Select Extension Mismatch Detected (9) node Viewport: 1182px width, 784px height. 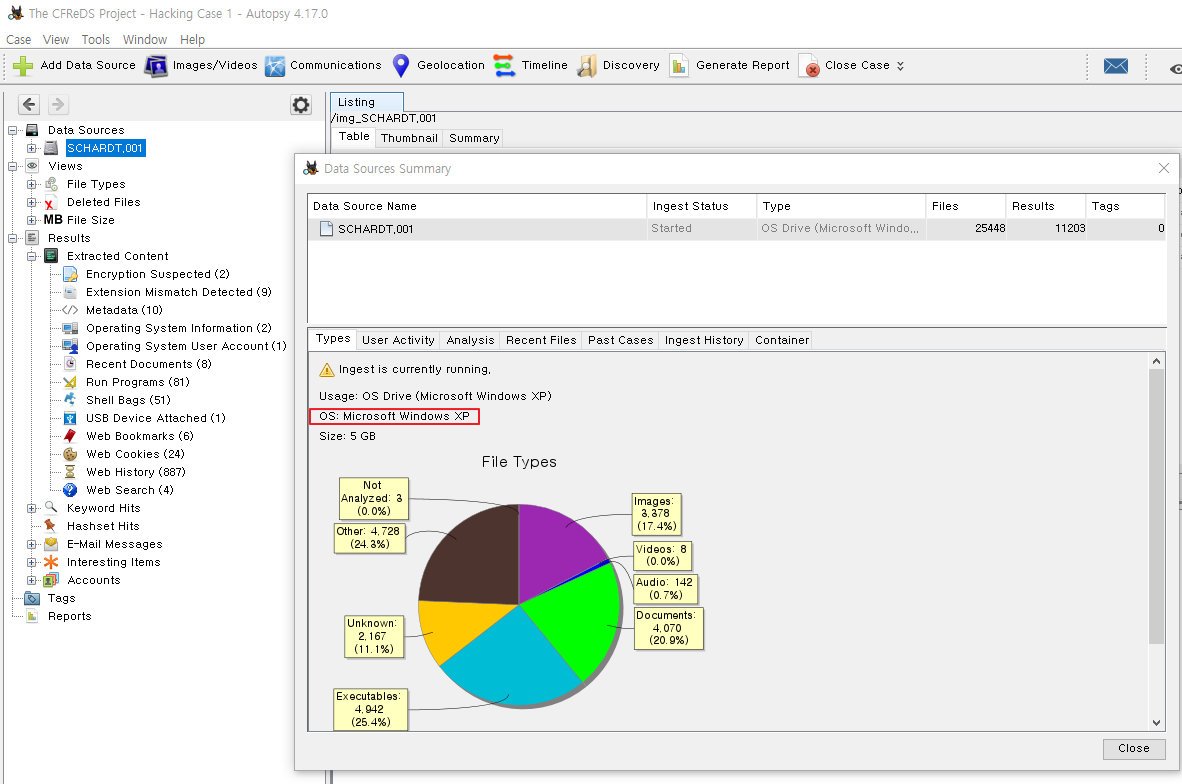(179, 292)
